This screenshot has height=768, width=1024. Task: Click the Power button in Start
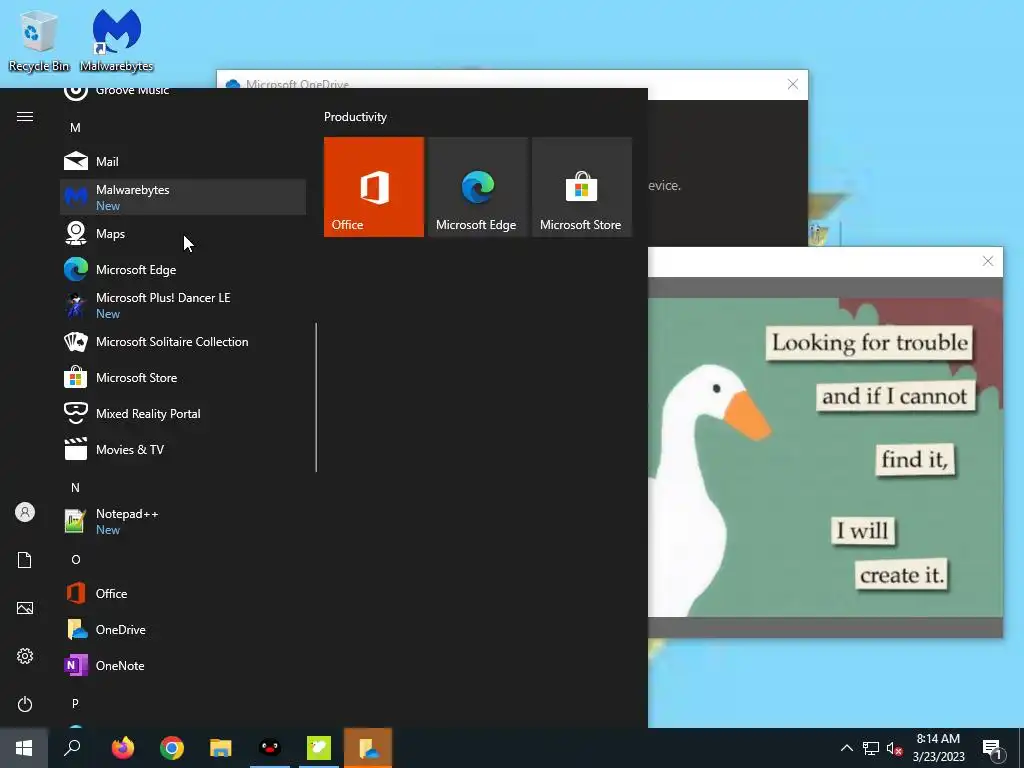coord(25,704)
